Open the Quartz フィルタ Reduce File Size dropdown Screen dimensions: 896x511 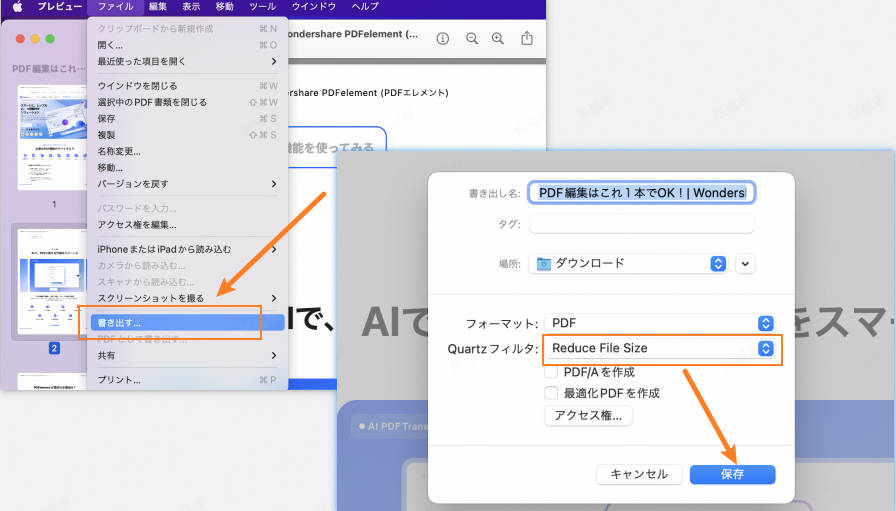tap(659, 348)
